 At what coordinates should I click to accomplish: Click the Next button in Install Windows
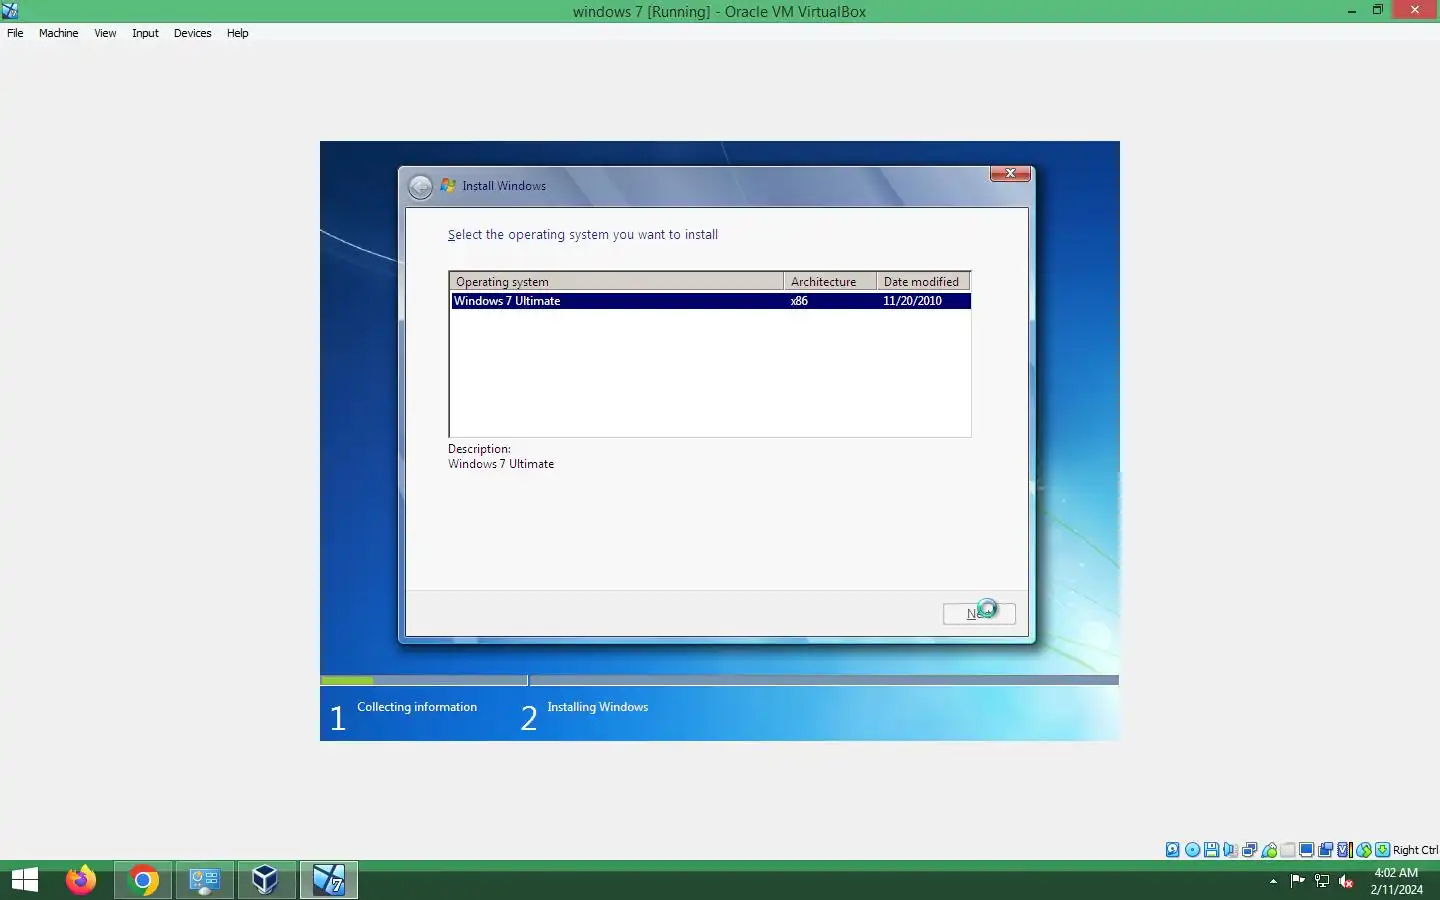(979, 613)
